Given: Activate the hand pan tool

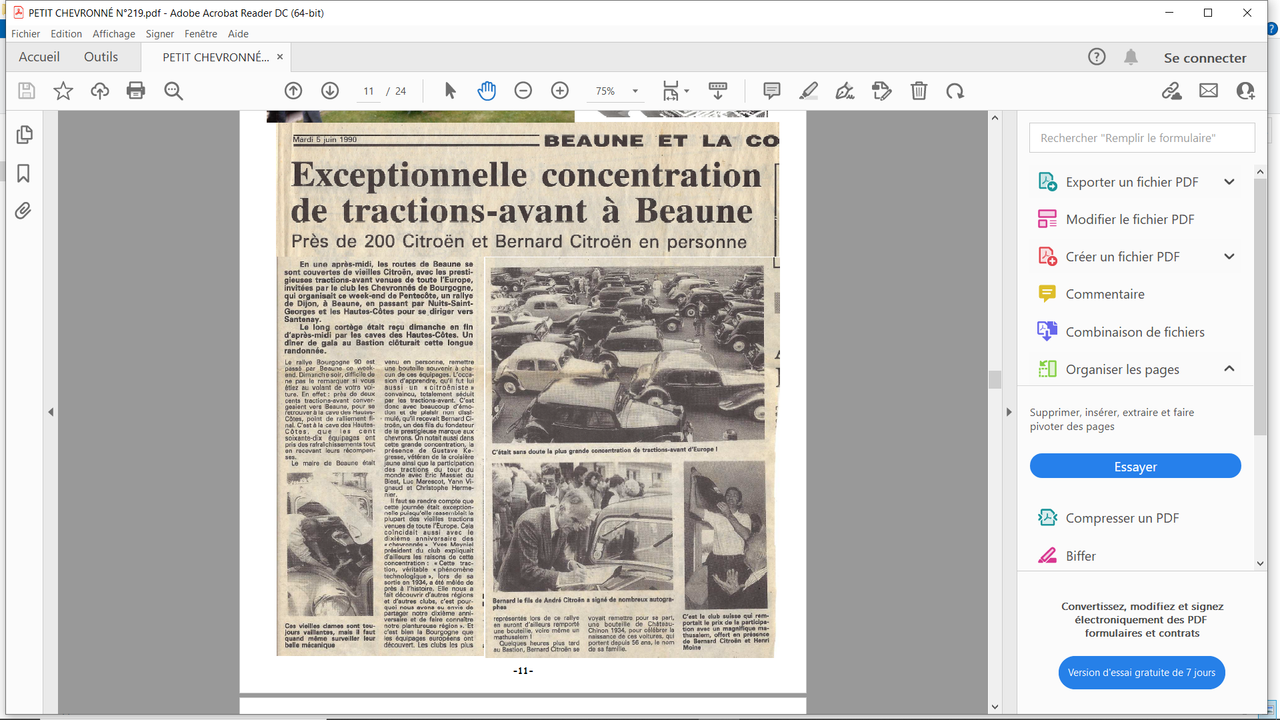Looking at the screenshot, I should tap(486, 91).
